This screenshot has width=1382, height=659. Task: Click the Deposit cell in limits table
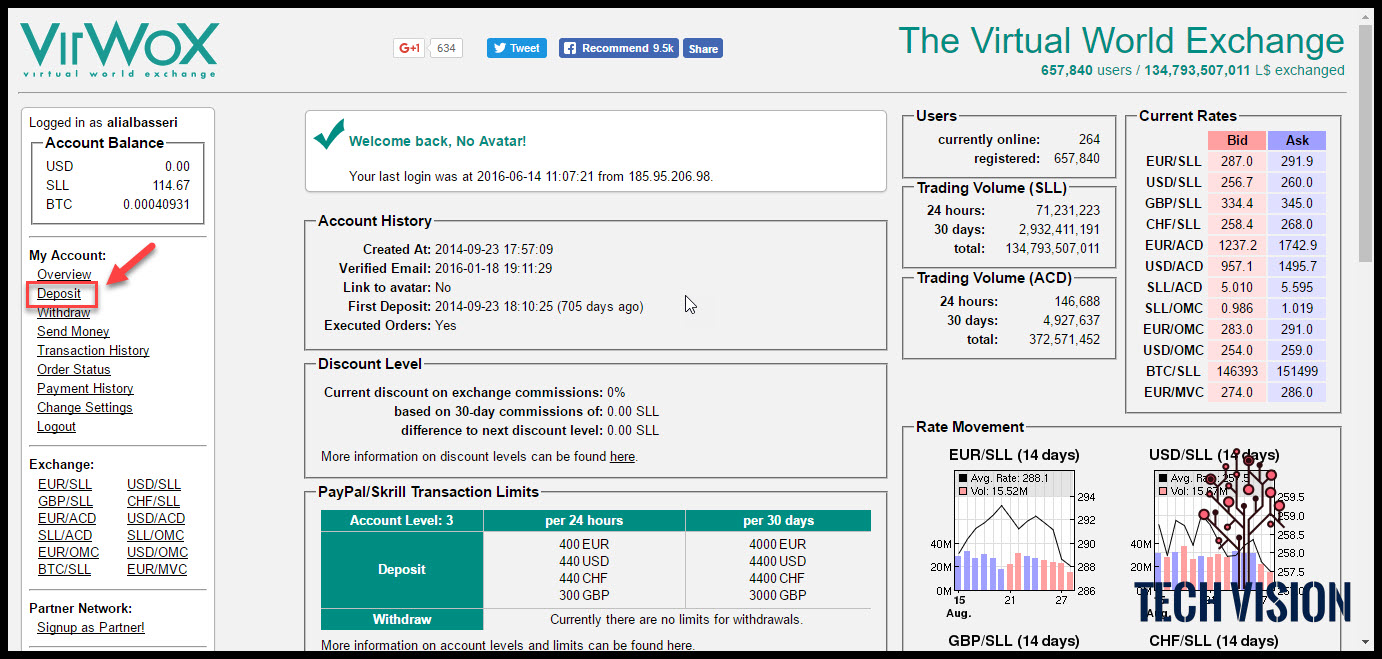click(x=401, y=569)
